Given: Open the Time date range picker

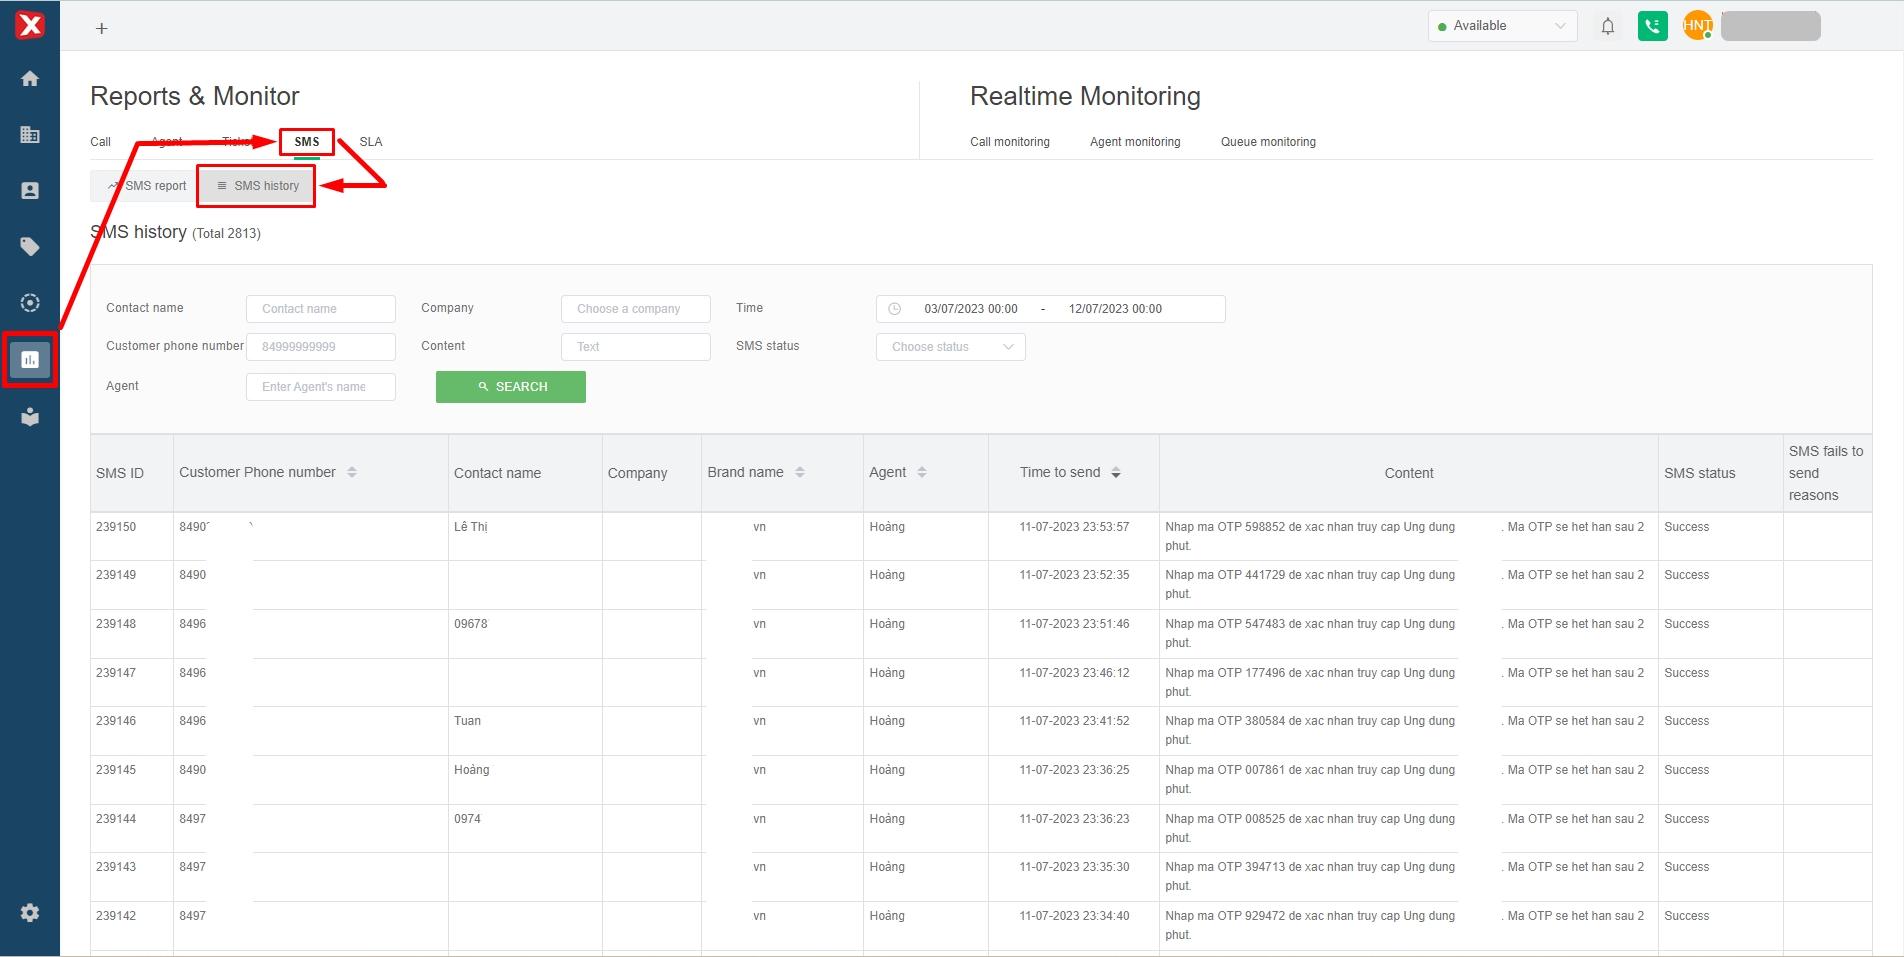Looking at the screenshot, I should click(x=1050, y=309).
